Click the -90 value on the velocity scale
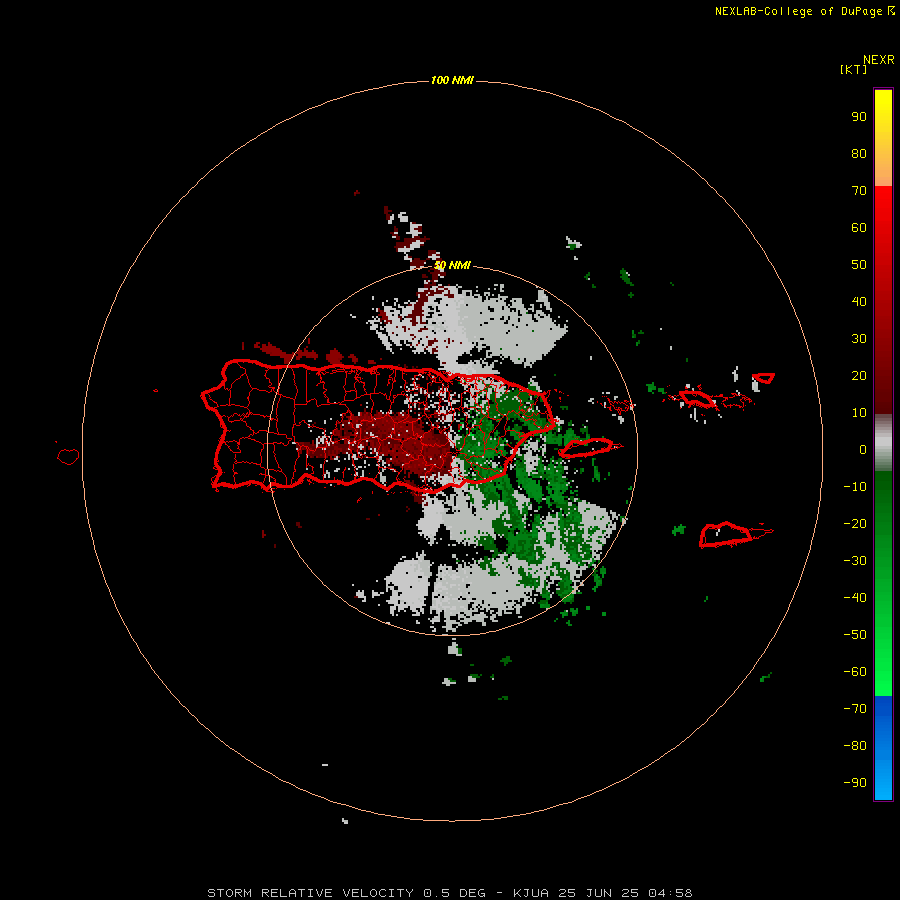Viewport: 900px width, 900px height. 855,783
